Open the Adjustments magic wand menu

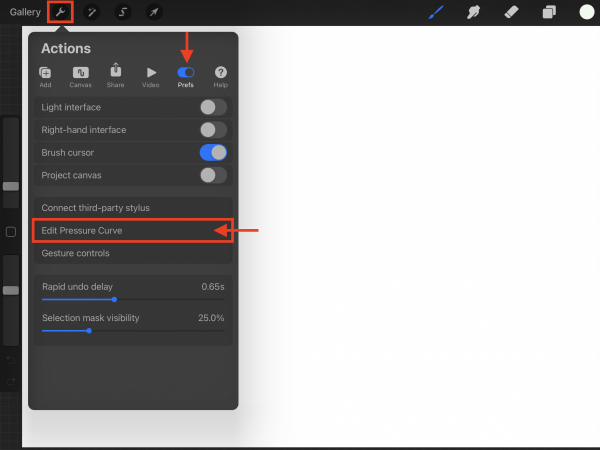coord(91,12)
